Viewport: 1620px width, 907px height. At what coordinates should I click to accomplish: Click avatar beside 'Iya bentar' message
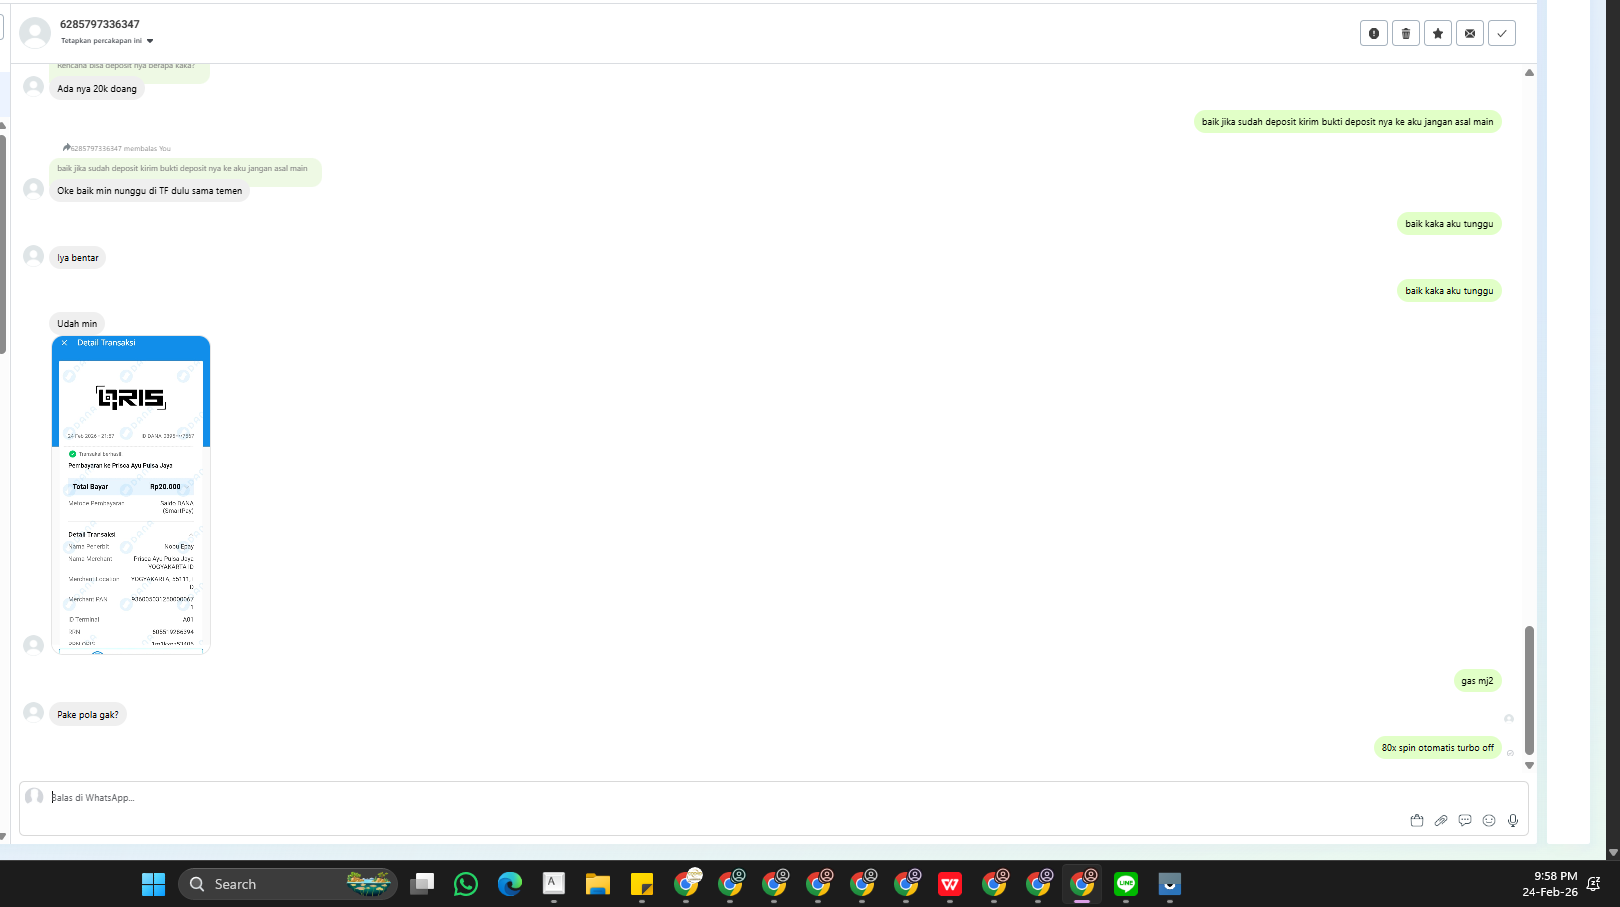pos(33,256)
